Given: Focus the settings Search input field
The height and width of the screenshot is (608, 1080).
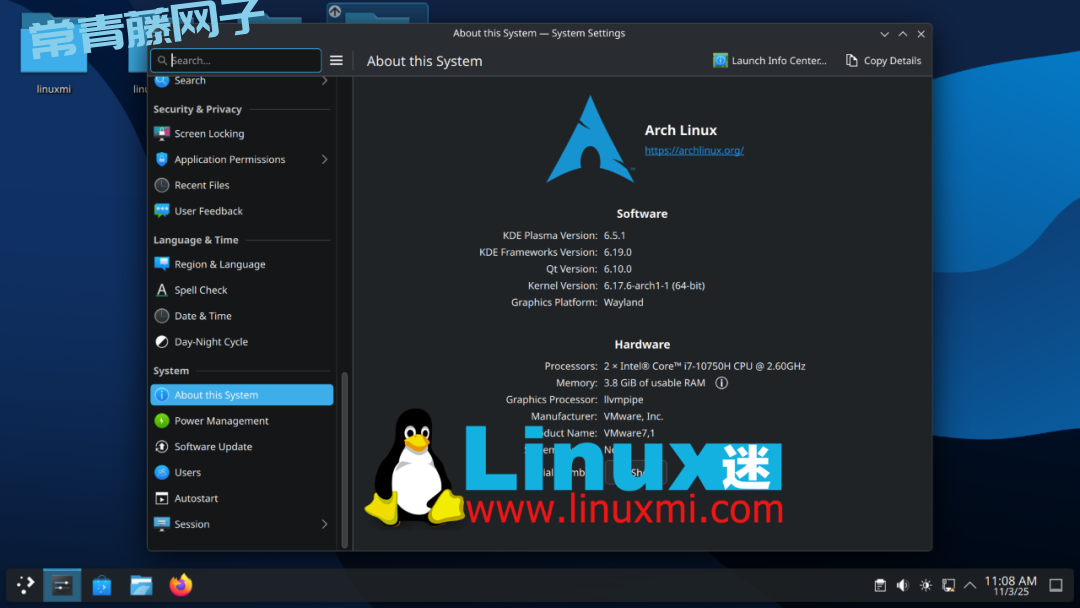Looking at the screenshot, I should [x=242, y=61].
